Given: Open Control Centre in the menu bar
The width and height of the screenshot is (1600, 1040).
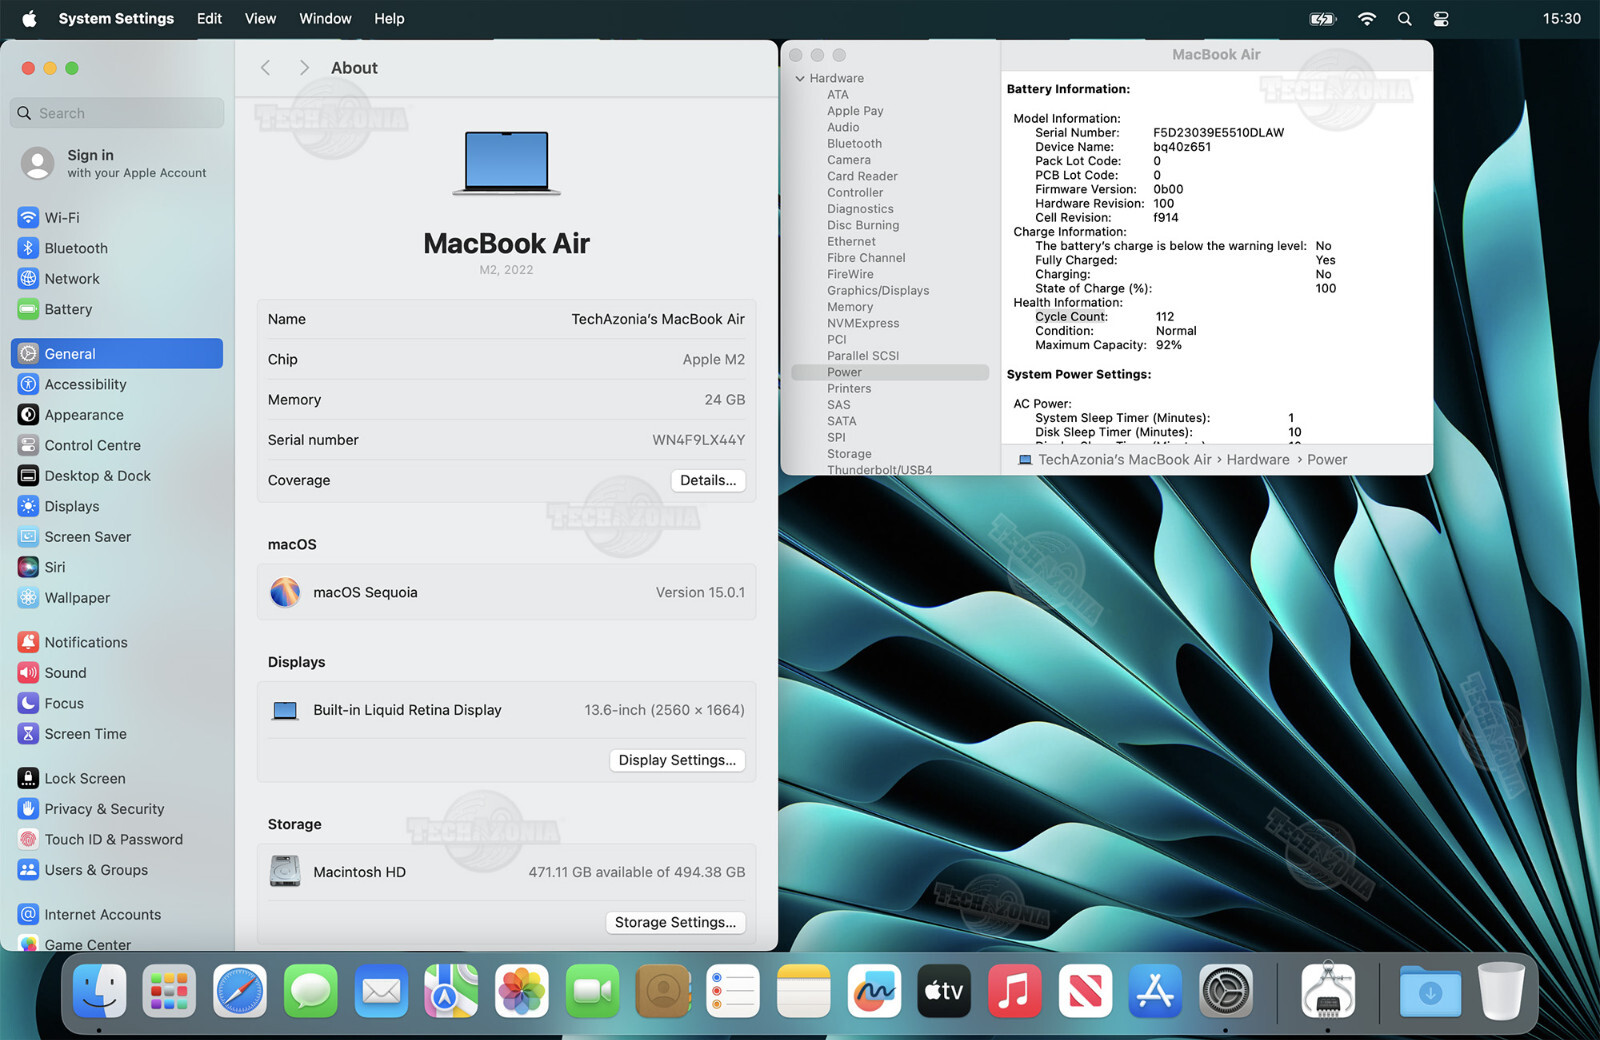Looking at the screenshot, I should pyautogui.click(x=1441, y=18).
